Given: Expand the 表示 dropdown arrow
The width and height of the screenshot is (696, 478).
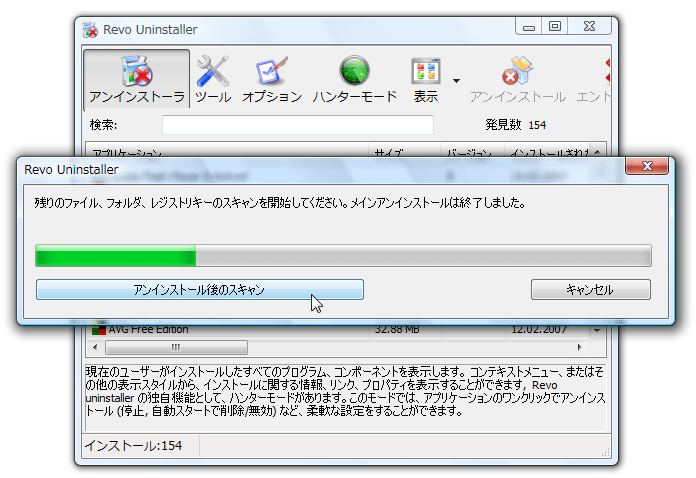Looking at the screenshot, I should (x=456, y=81).
